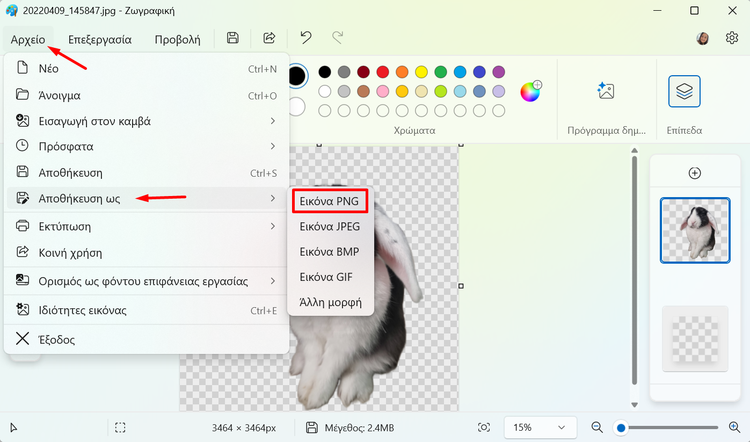This screenshot has height=442, width=750.
Task: Open the Settings gear icon
Action: point(732,38)
